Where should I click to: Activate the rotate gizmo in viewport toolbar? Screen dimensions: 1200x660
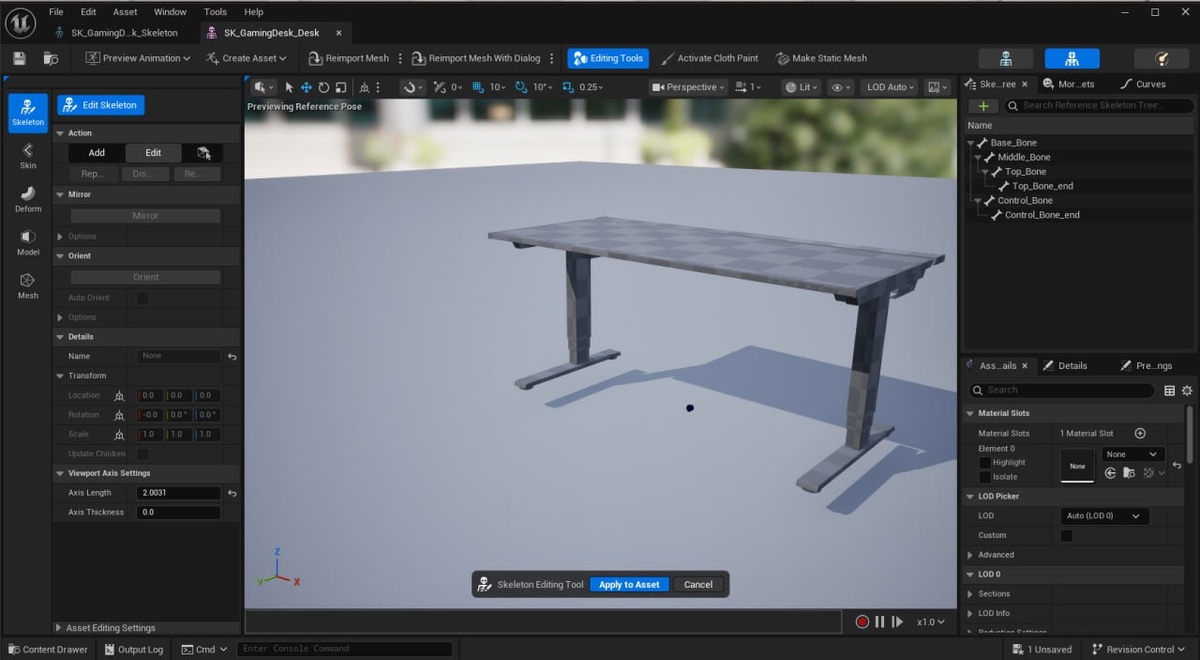[x=323, y=87]
